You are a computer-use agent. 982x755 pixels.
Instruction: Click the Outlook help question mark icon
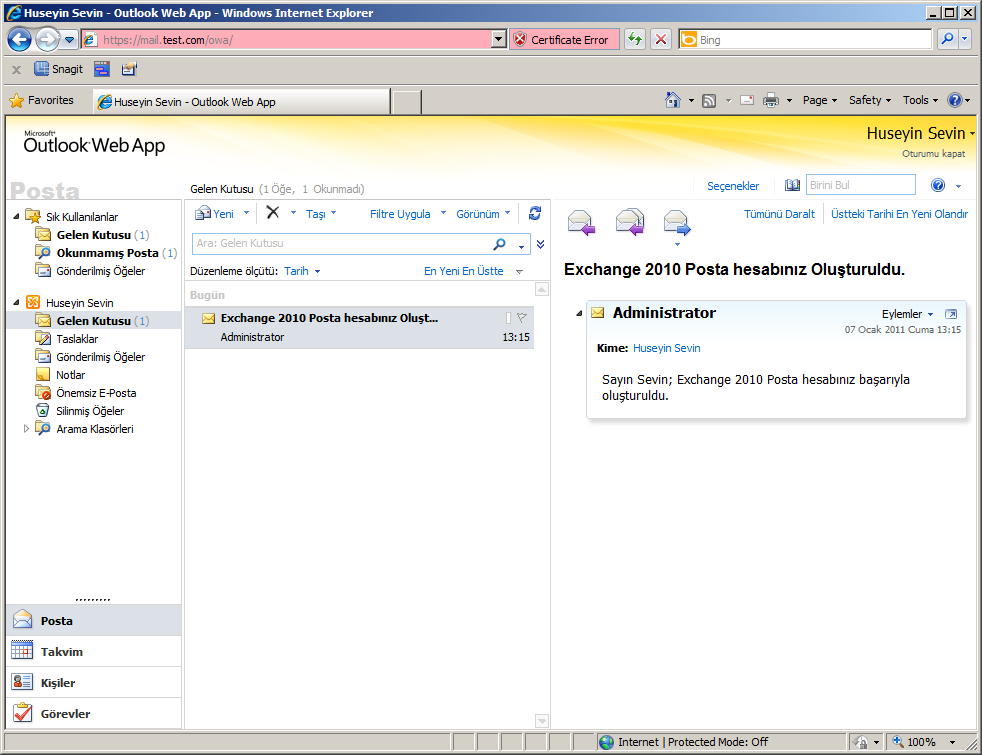click(938, 185)
